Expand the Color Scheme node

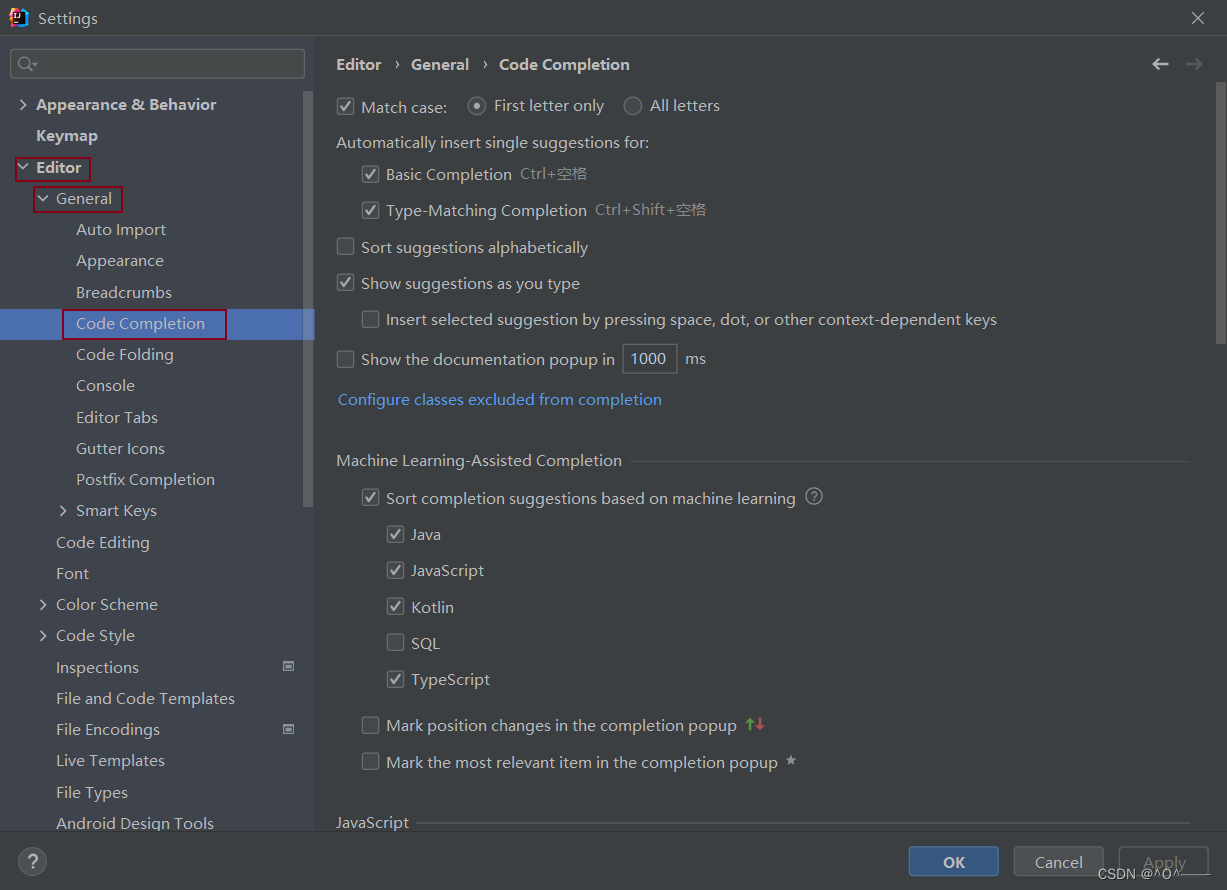point(43,604)
